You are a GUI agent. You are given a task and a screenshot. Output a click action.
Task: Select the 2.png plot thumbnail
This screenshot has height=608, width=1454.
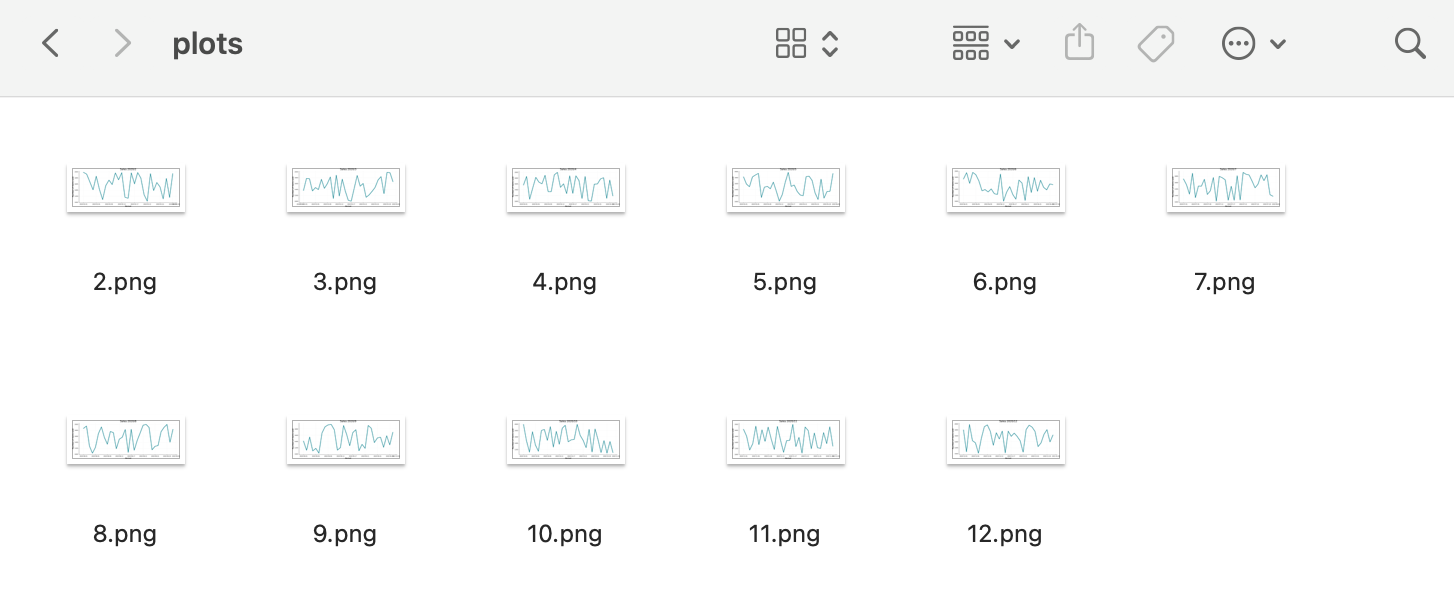126,187
